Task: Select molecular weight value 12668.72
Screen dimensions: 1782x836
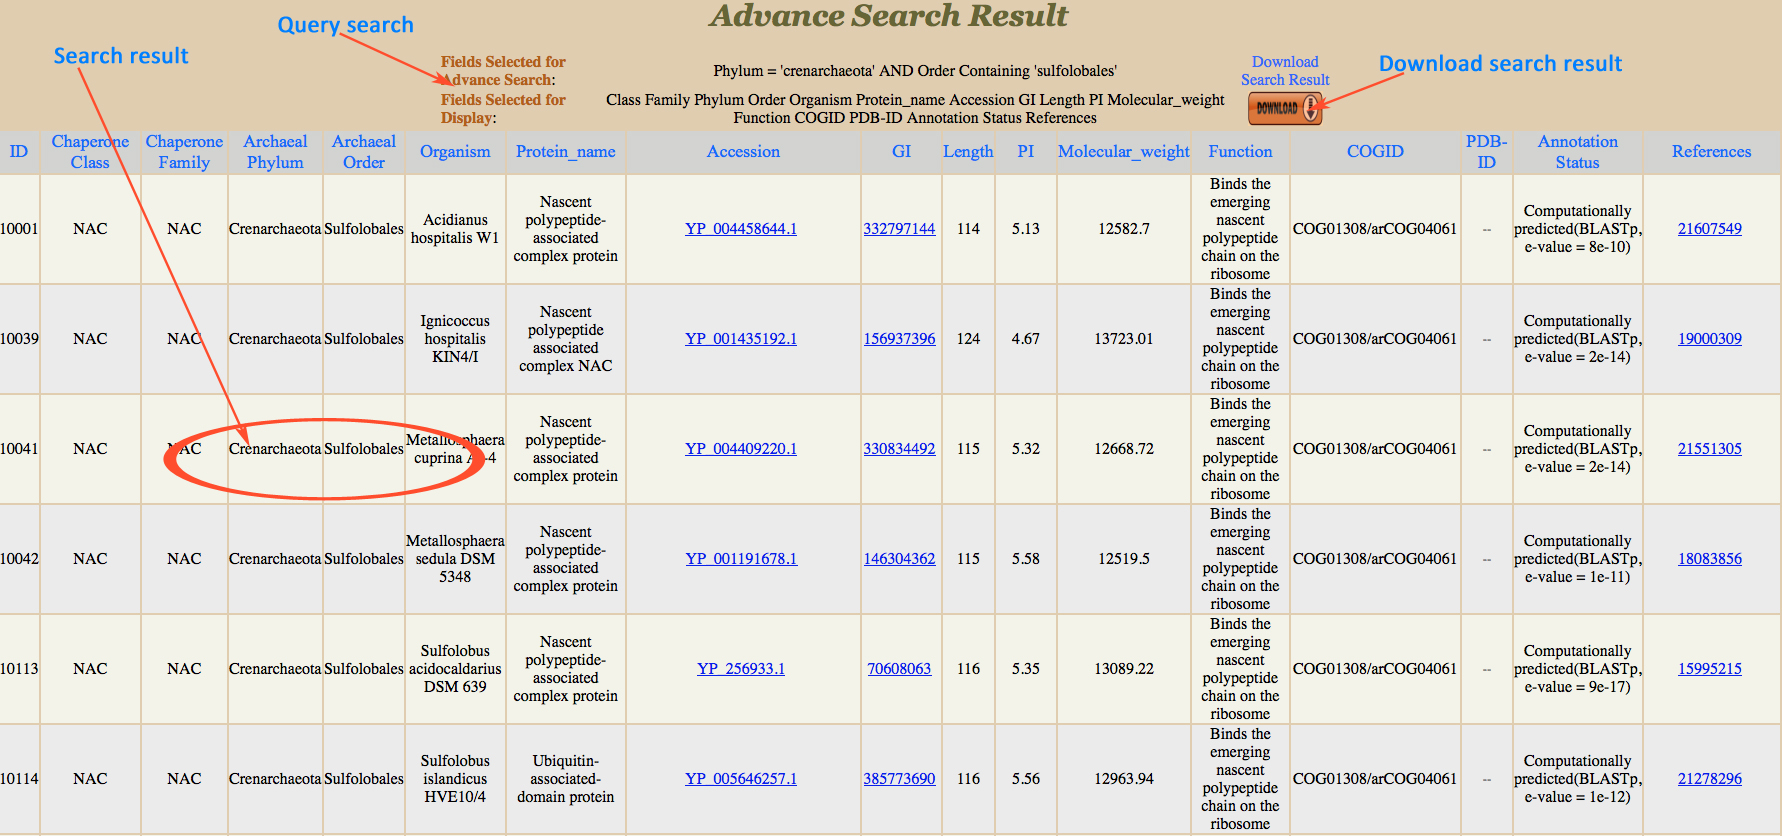Action: click(x=1124, y=449)
